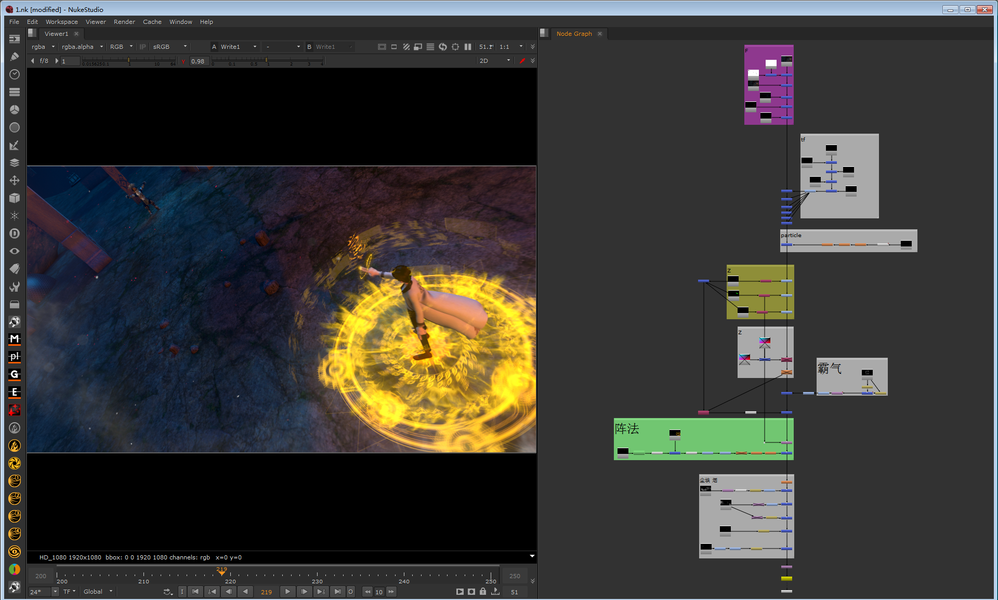The width and height of the screenshot is (998, 600).
Task: Click the gamma value 0.98 field
Action: coord(198,61)
